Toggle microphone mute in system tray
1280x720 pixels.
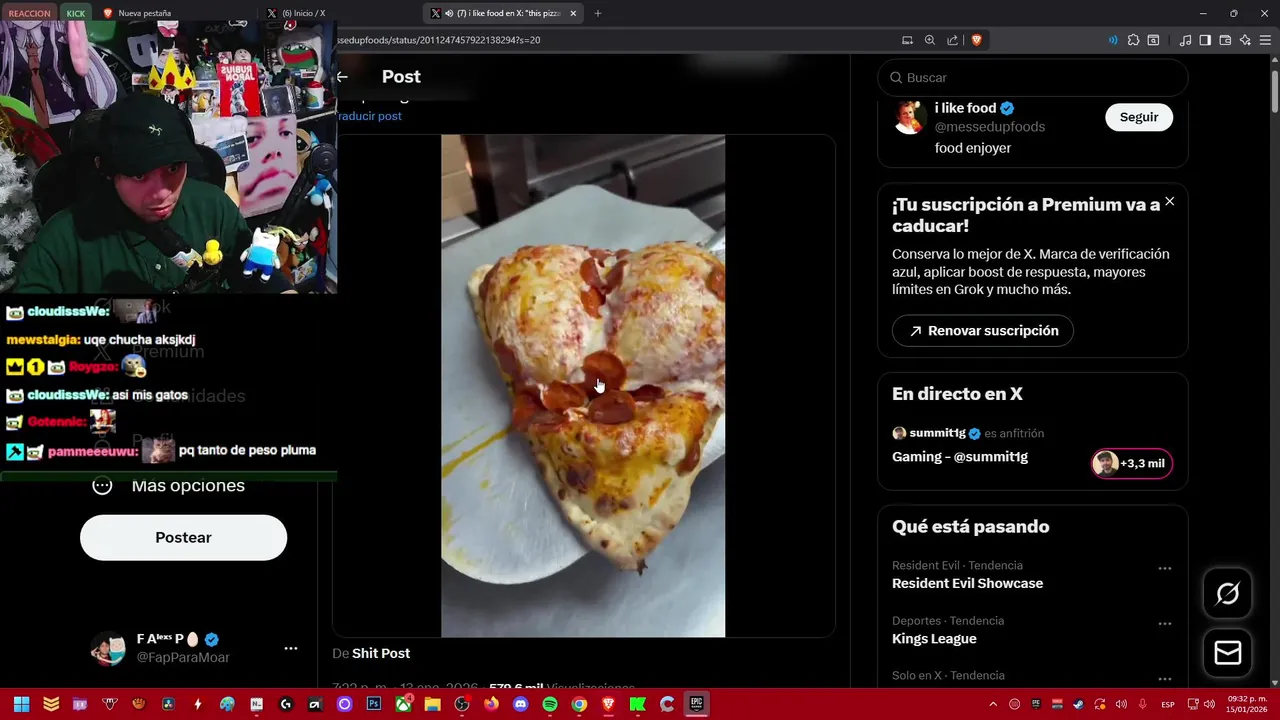tap(1142, 704)
